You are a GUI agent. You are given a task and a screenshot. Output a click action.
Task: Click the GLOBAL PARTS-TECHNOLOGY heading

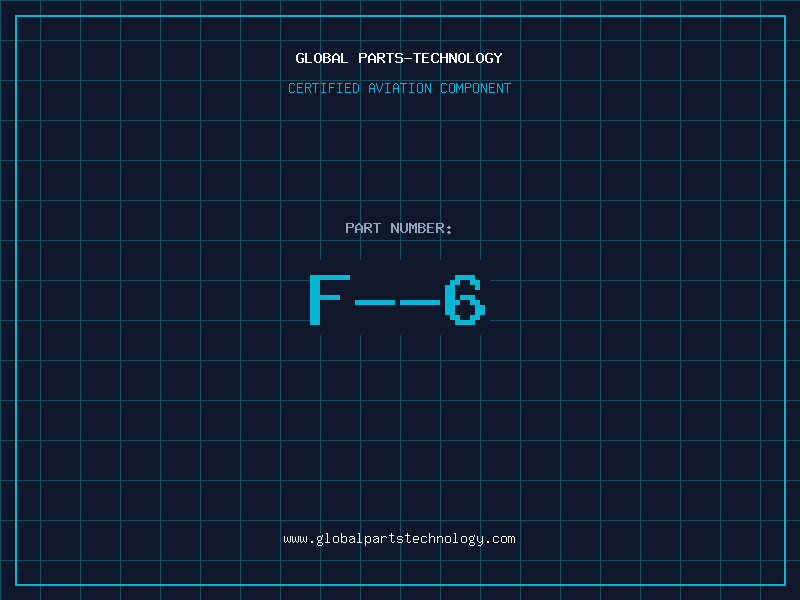pyautogui.click(x=399, y=58)
